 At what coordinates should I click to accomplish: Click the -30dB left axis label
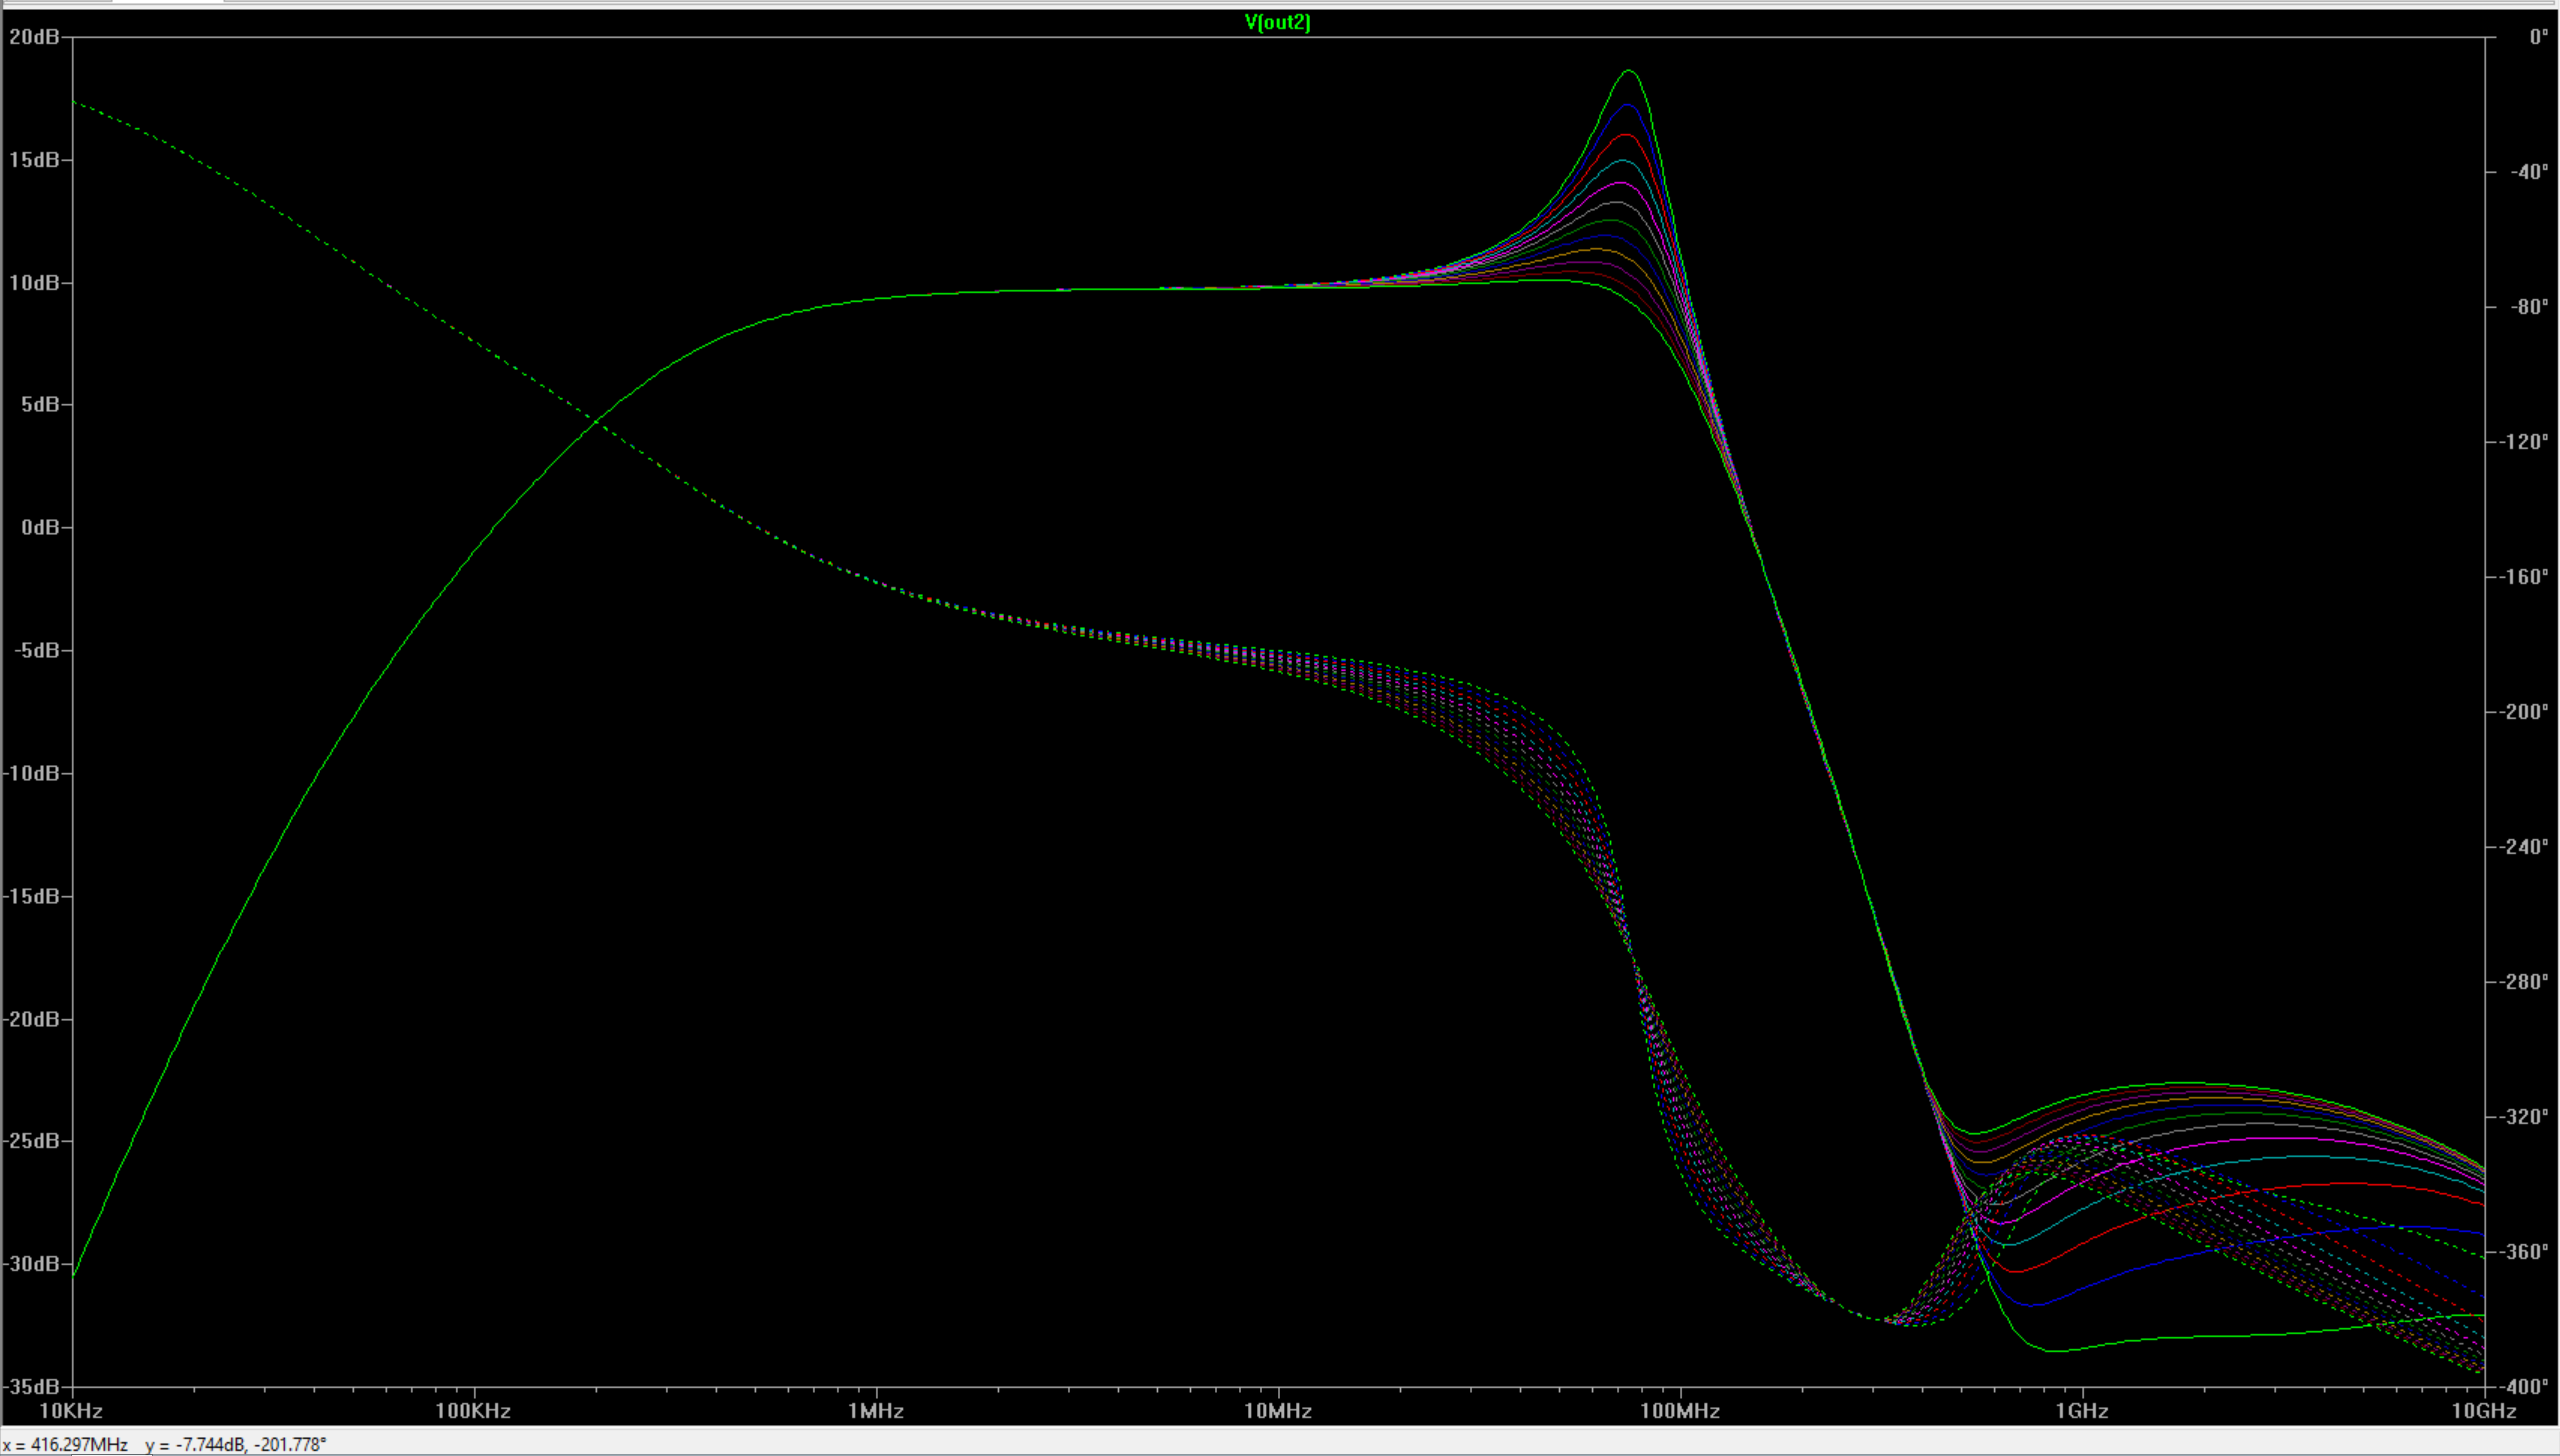coord(31,1264)
